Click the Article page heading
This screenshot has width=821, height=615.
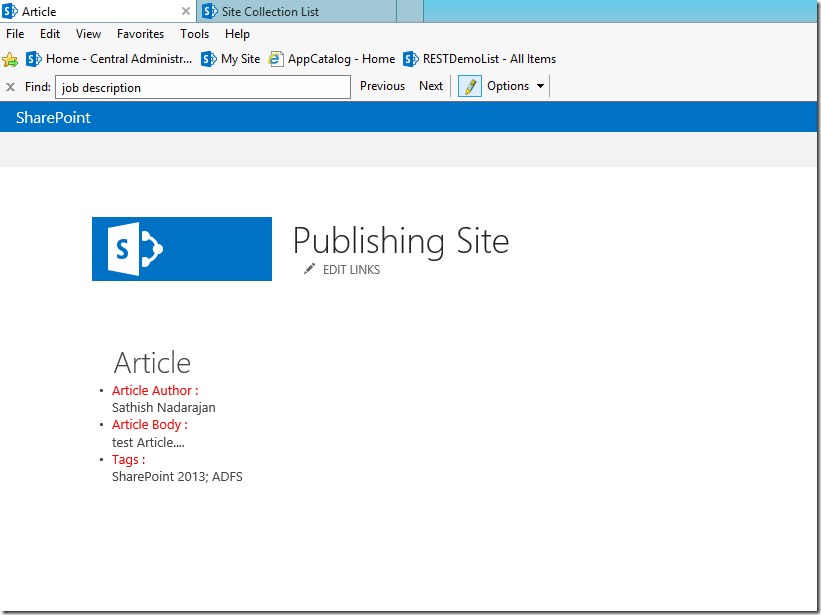tap(152, 363)
